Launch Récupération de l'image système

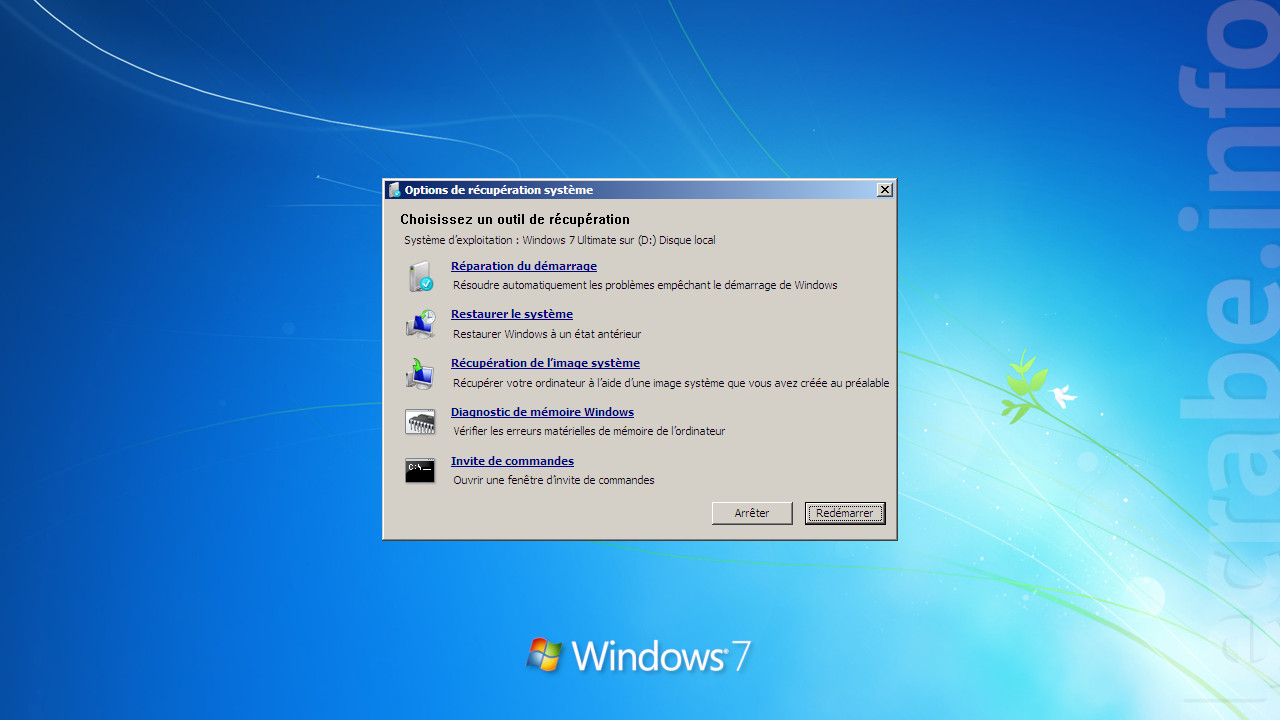click(x=545, y=363)
